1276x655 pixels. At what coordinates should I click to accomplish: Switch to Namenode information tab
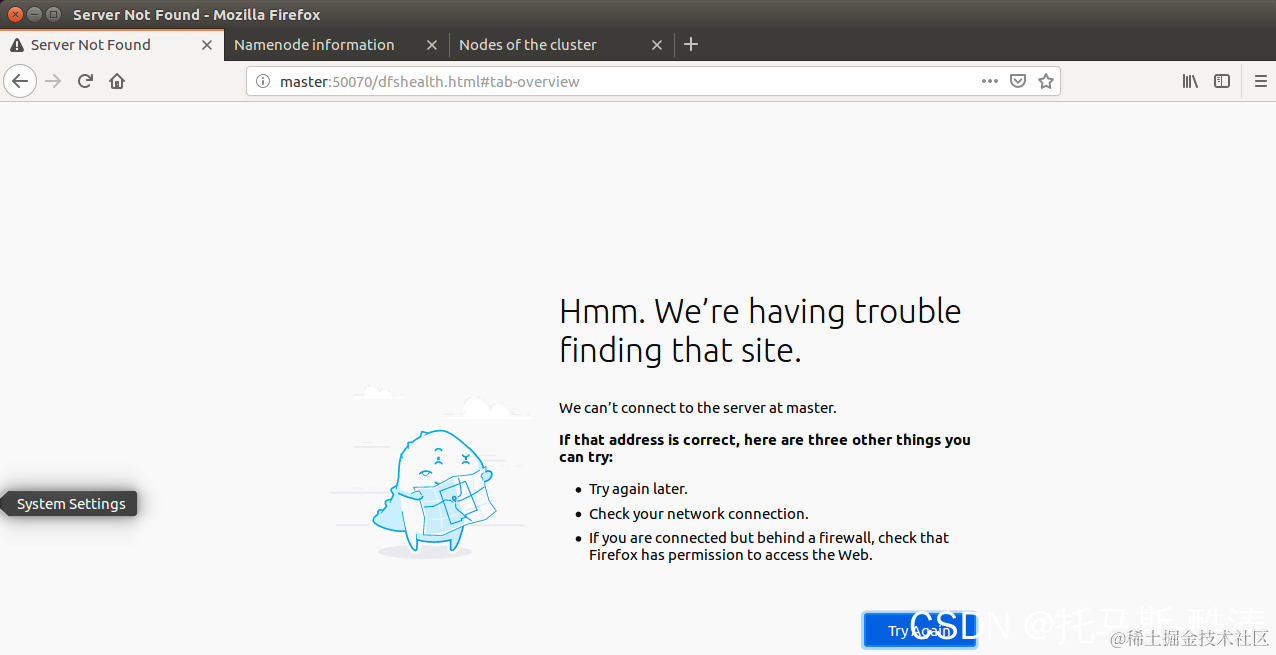point(335,45)
